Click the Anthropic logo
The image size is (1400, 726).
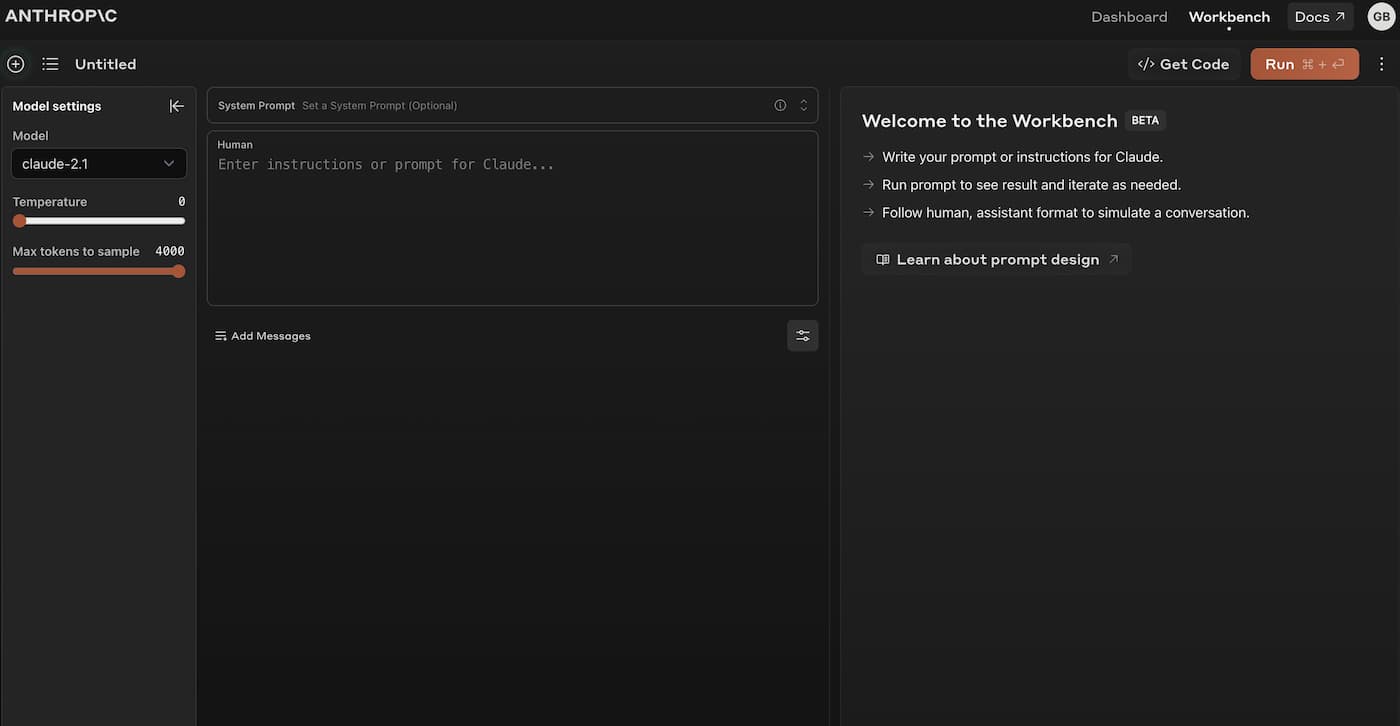61,16
